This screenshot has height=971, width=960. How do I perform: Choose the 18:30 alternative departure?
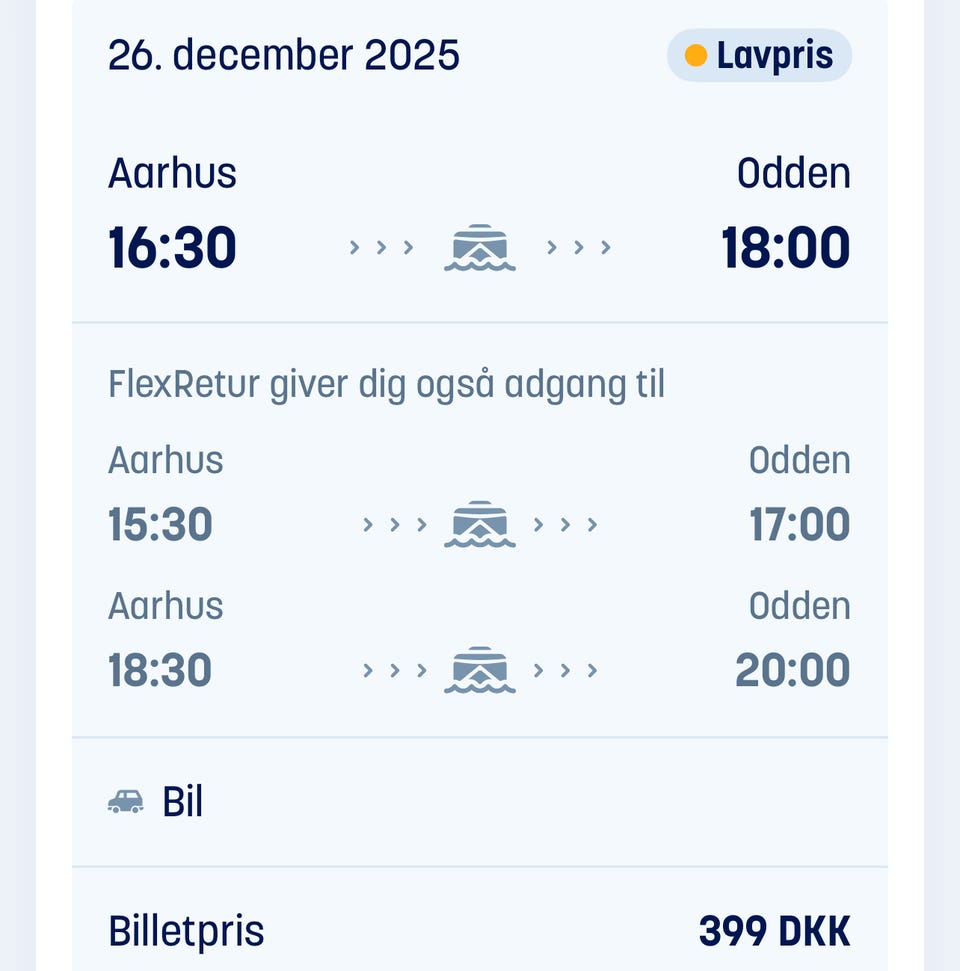tap(160, 670)
